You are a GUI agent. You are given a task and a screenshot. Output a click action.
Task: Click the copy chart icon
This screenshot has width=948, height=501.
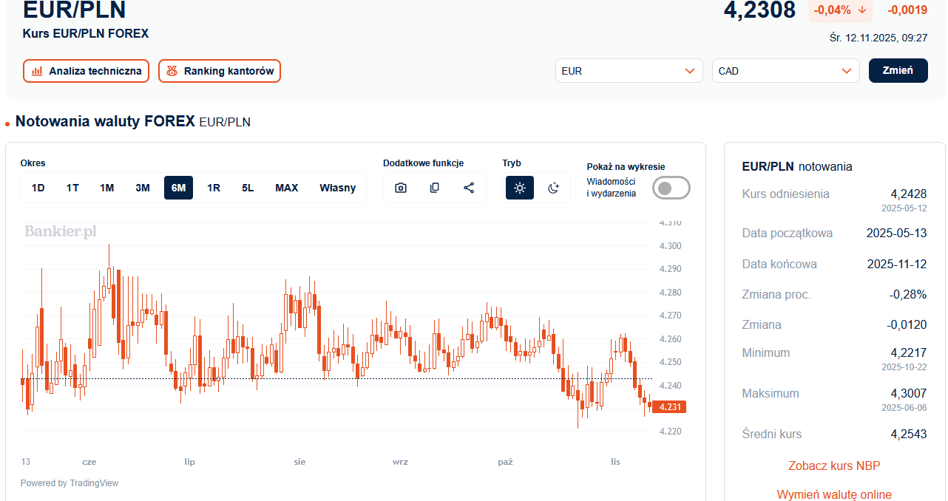click(x=435, y=188)
